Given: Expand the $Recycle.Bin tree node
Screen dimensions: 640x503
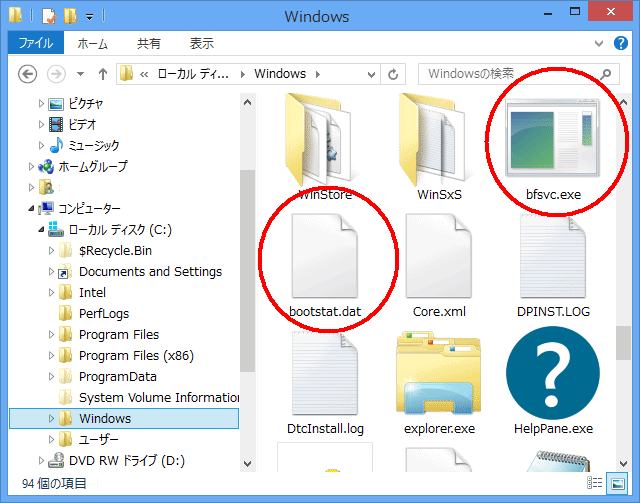Looking at the screenshot, I should (x=51, y=250).
